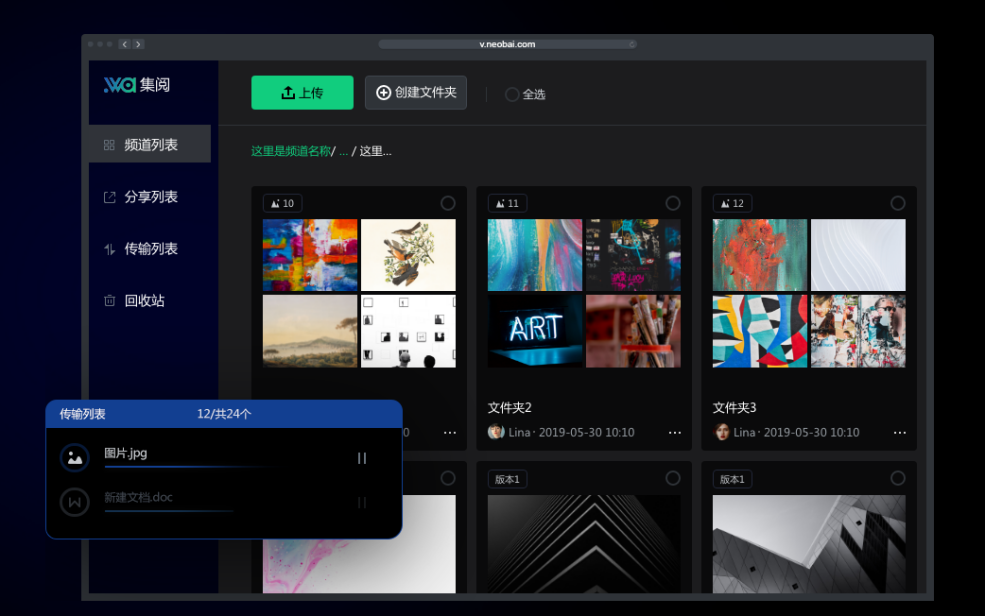This screenshot has height=616, width=985.
Task: Pause the 图片.jpg transfer
Action: coord(362,458)
